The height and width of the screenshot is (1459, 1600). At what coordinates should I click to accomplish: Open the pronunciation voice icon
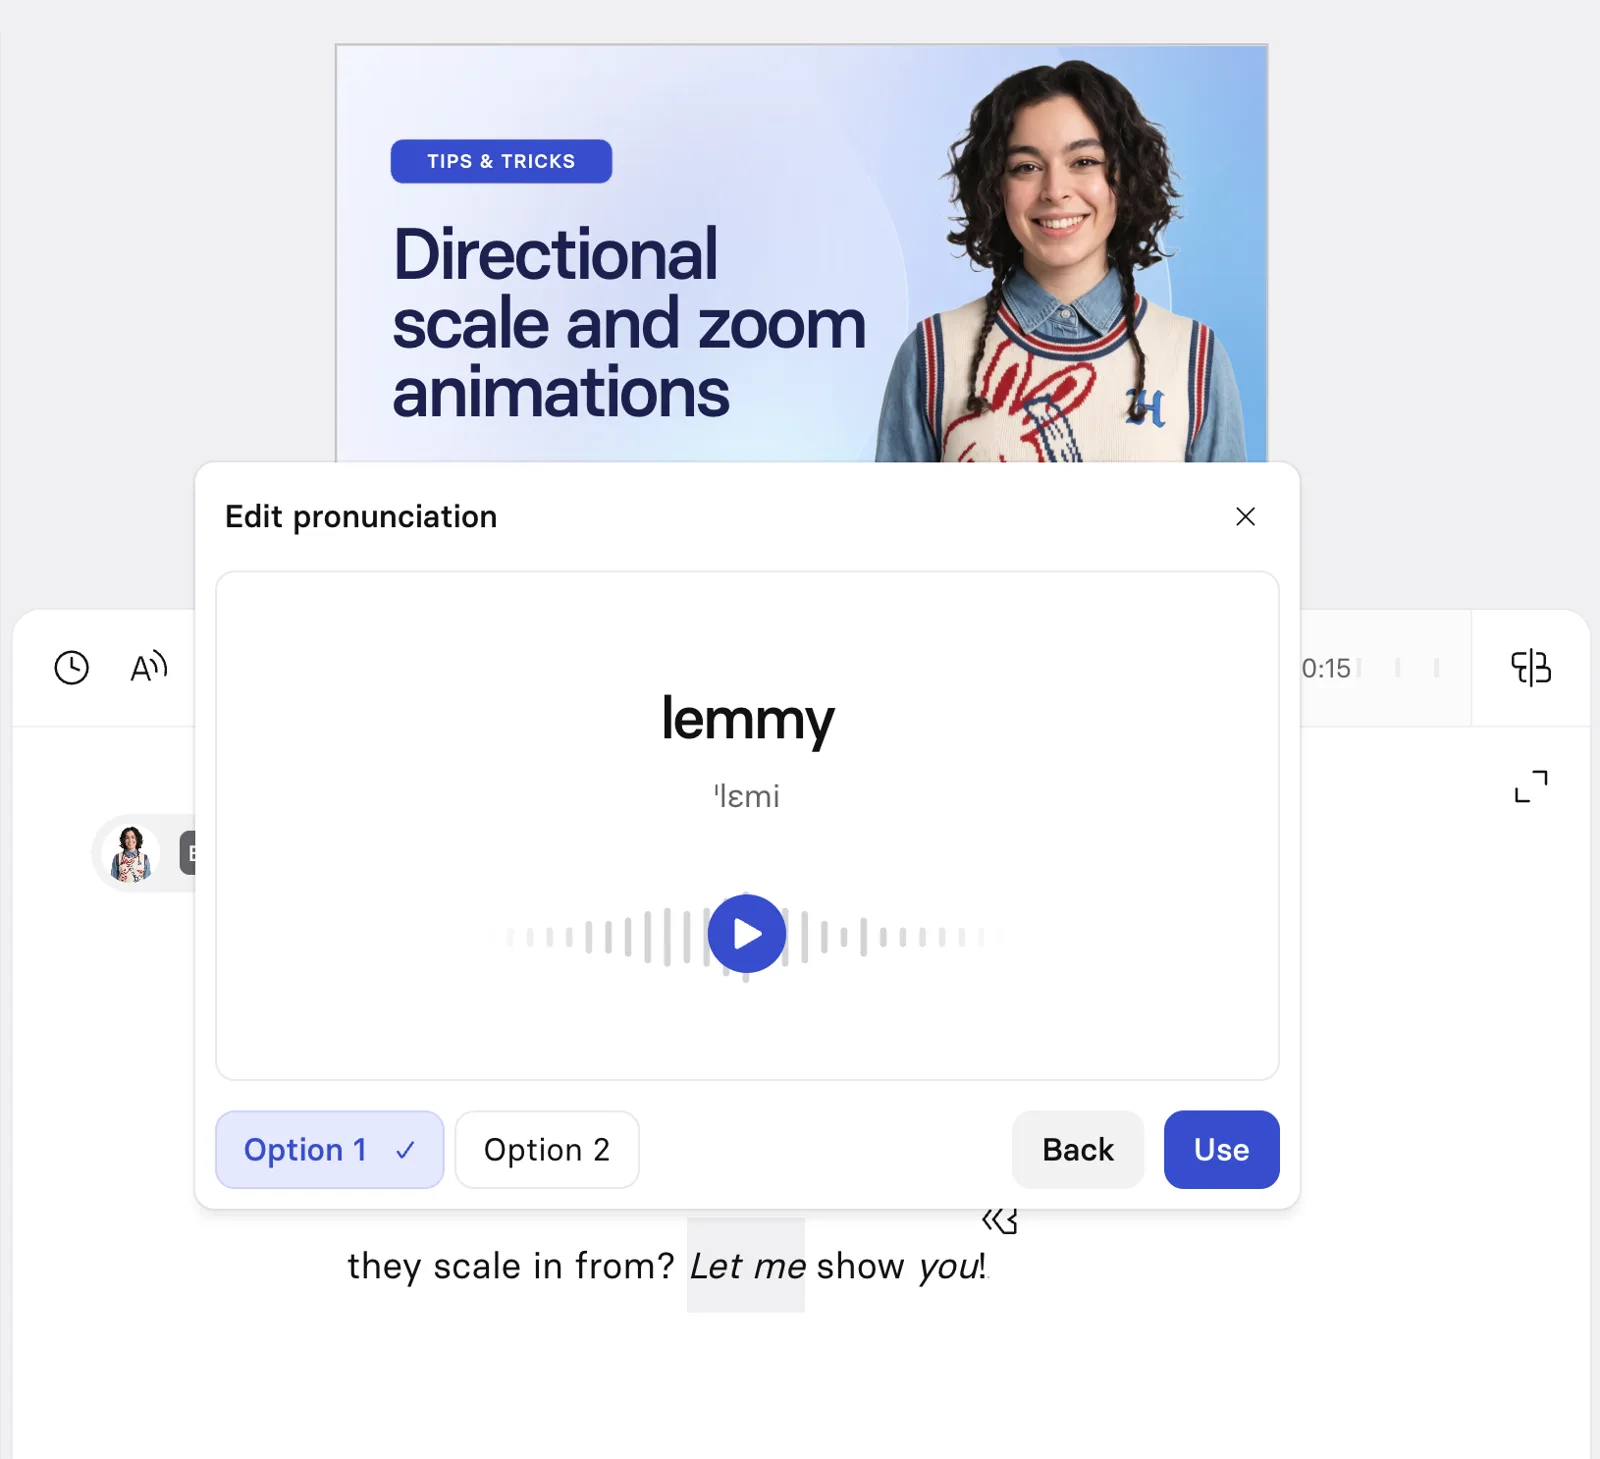click(149, 667)
